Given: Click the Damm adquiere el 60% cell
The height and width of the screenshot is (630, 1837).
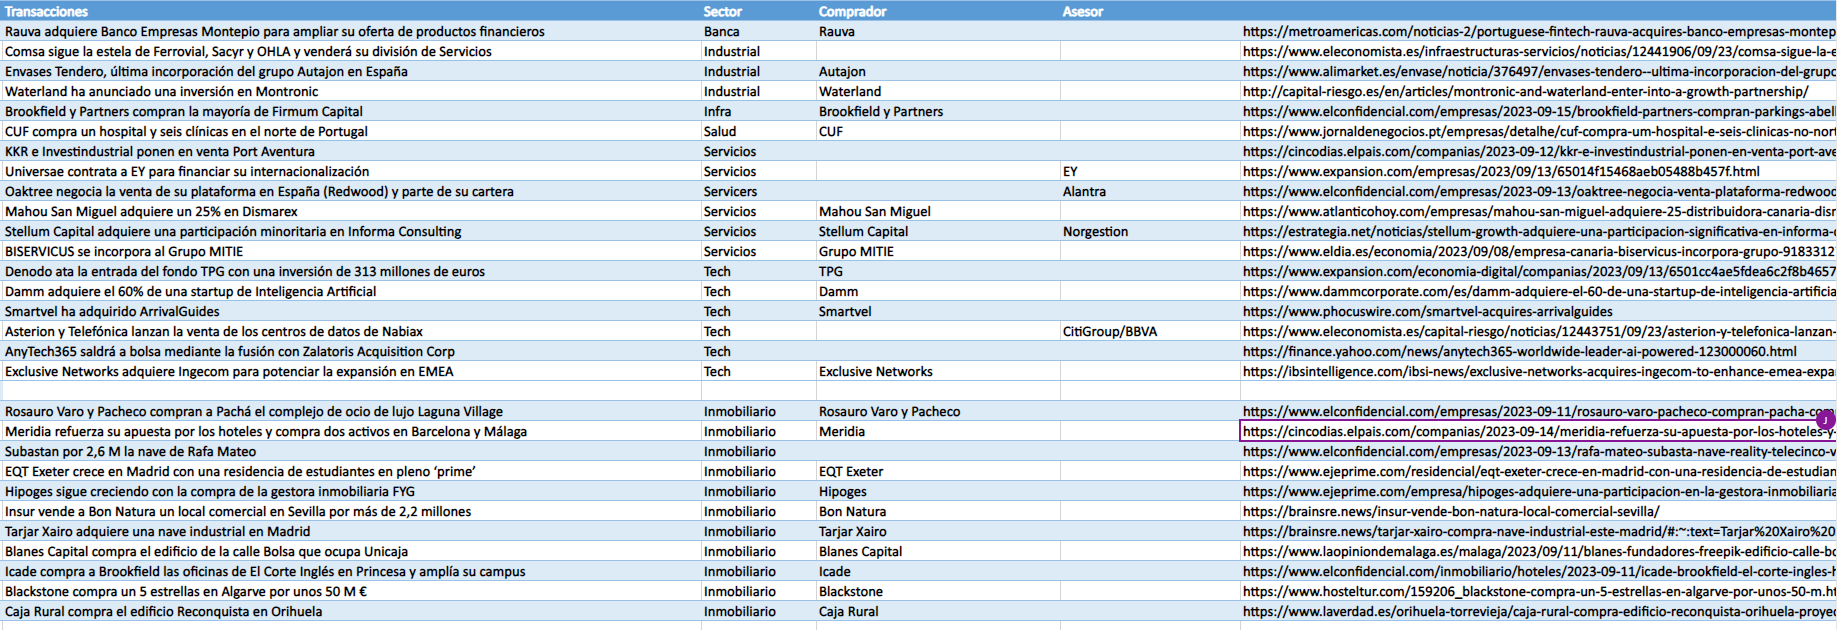Looking at the screenshot, I should 350,291.
